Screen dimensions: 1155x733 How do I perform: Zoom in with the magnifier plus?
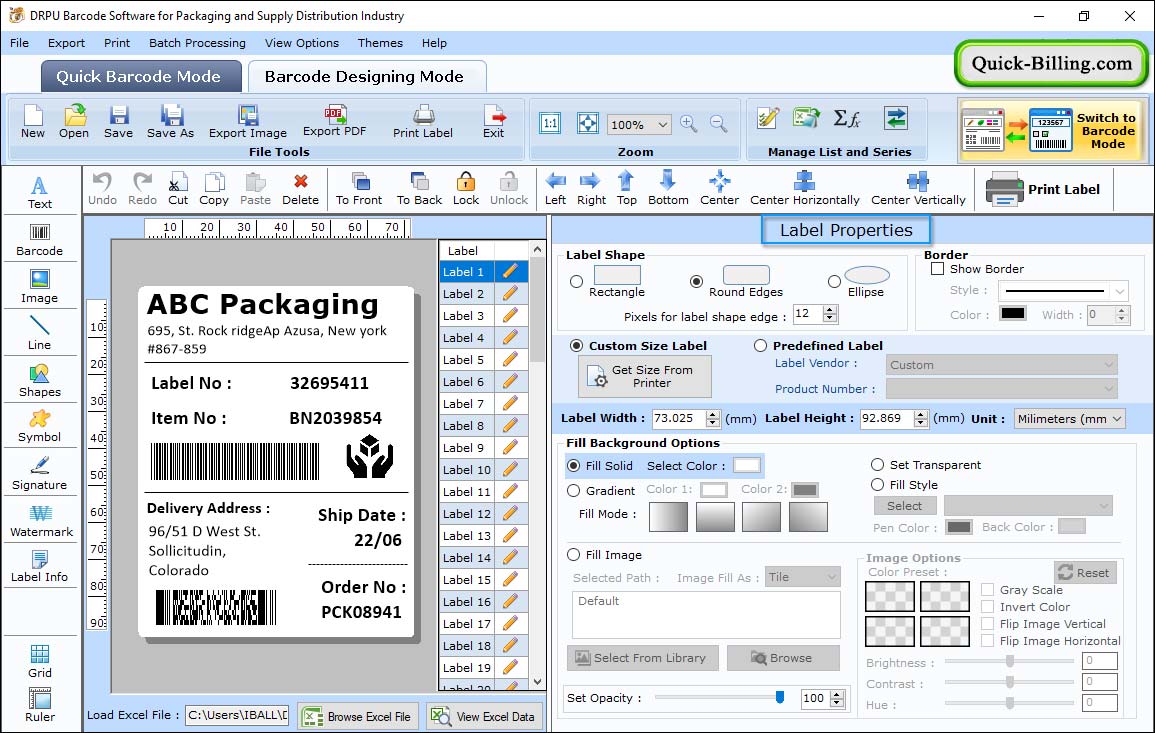point(689,123)
